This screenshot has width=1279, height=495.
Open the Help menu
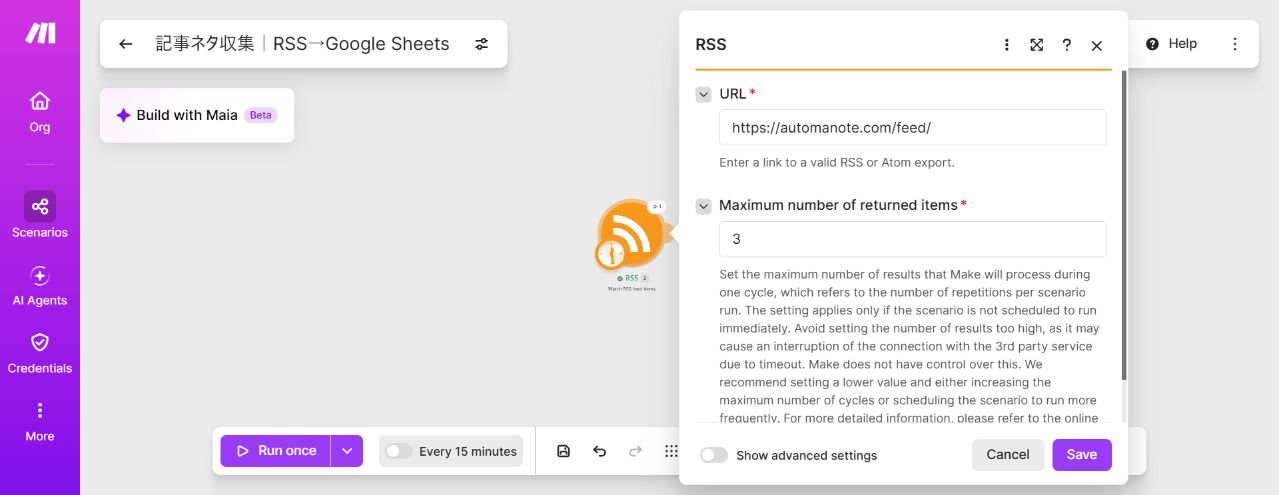coord(1171,44)
